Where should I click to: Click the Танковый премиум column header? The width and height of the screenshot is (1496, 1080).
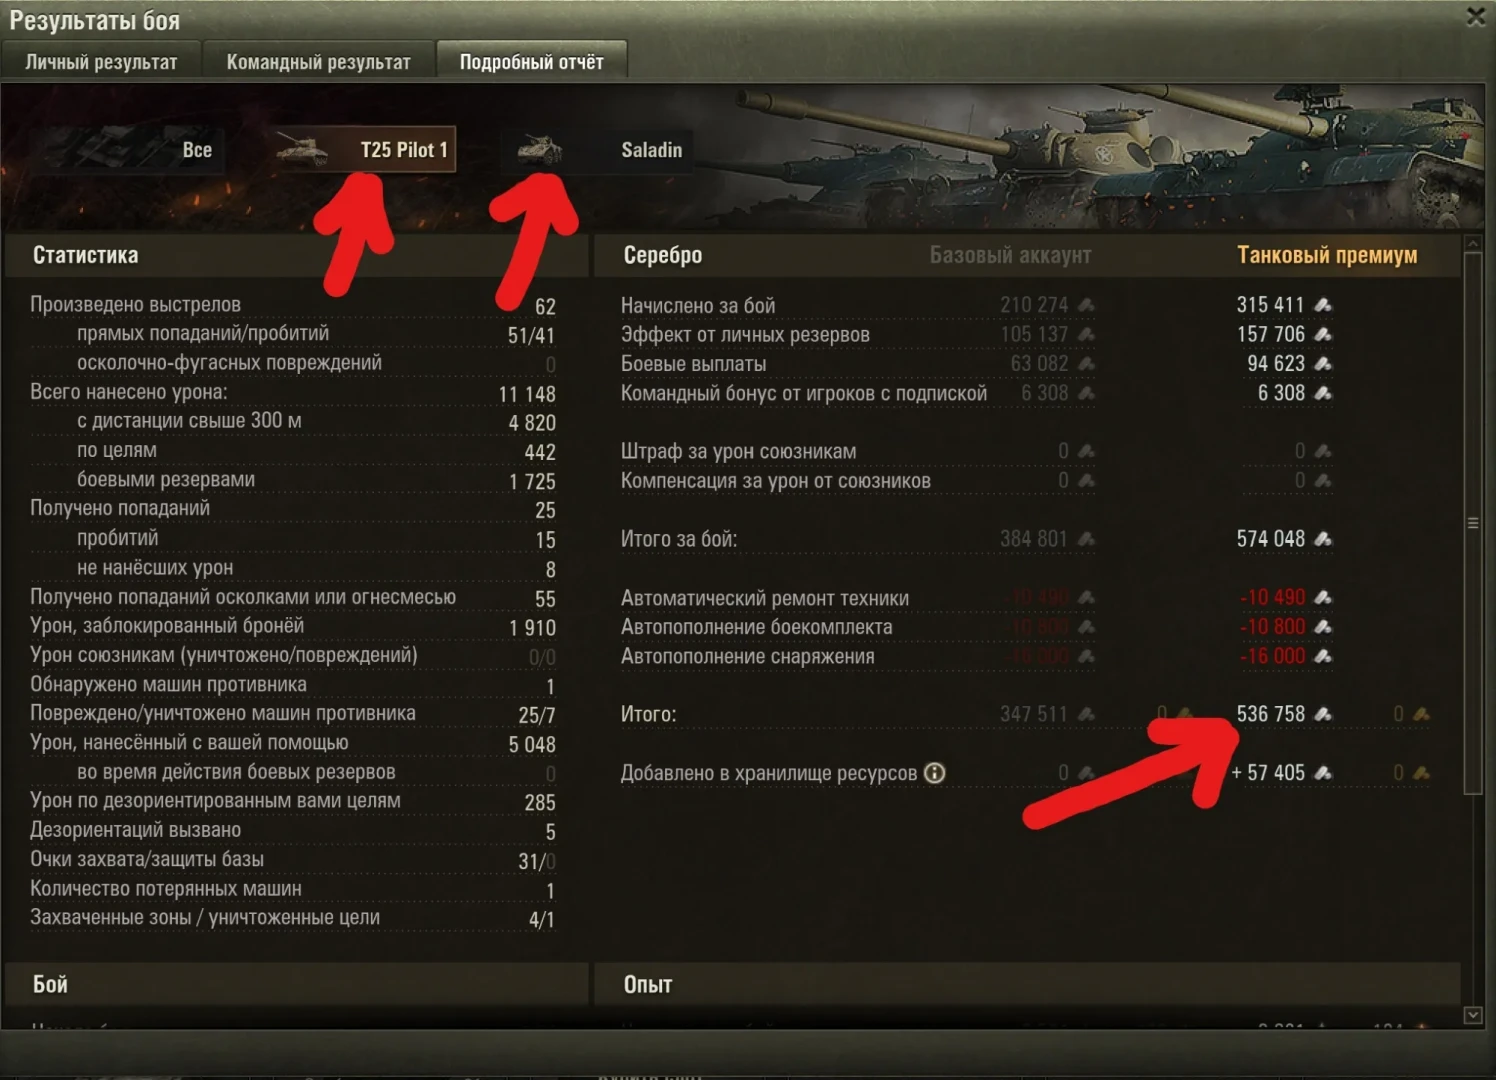tap(1327, 255)
